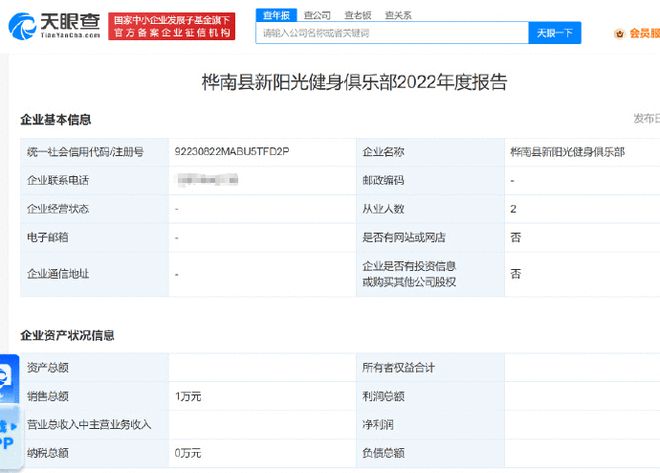Open the 会员服务 link
Image resolution: width=660 pixels, height=473 pixels.
point(644,33)
